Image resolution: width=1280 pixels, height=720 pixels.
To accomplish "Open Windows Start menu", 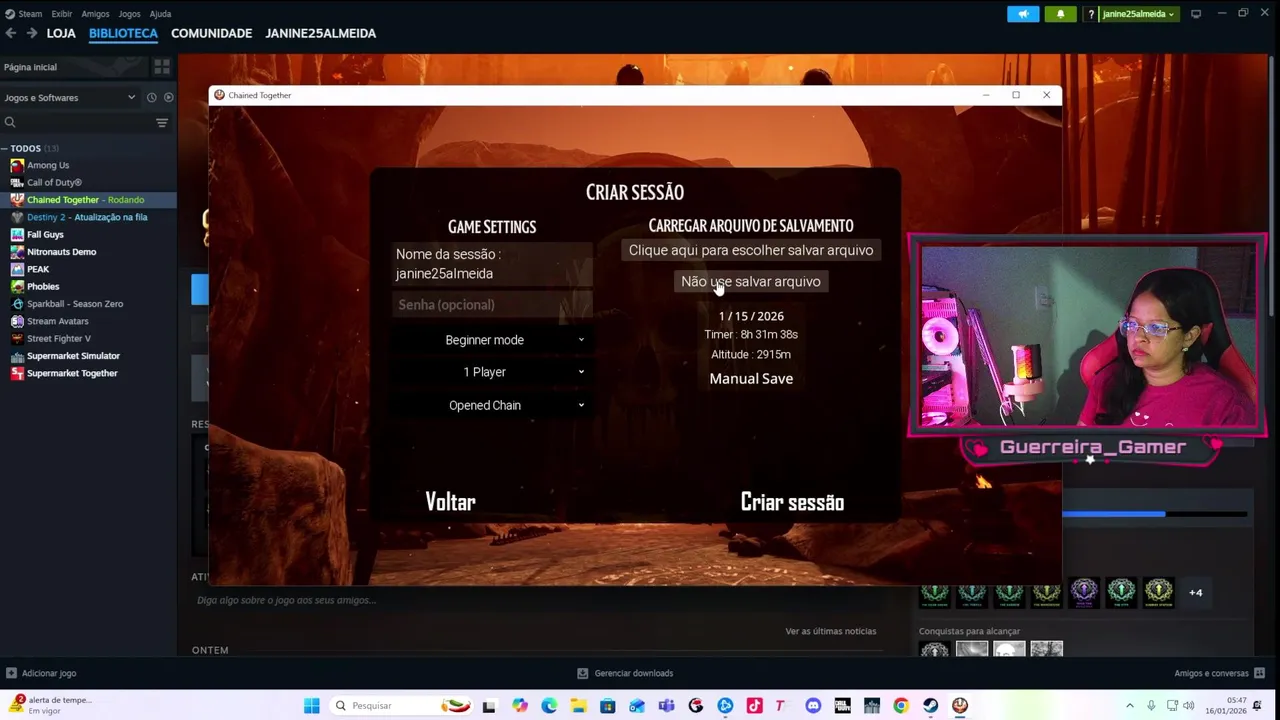I will [x=312, y=706].
